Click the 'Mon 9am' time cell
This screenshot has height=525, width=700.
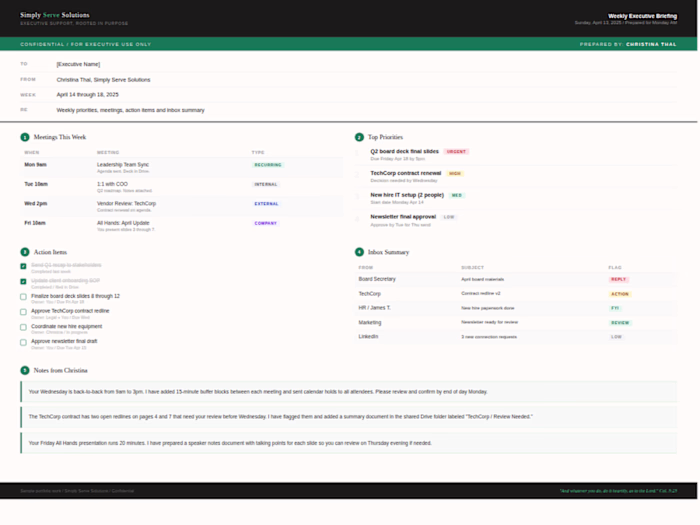click(35, 165)
